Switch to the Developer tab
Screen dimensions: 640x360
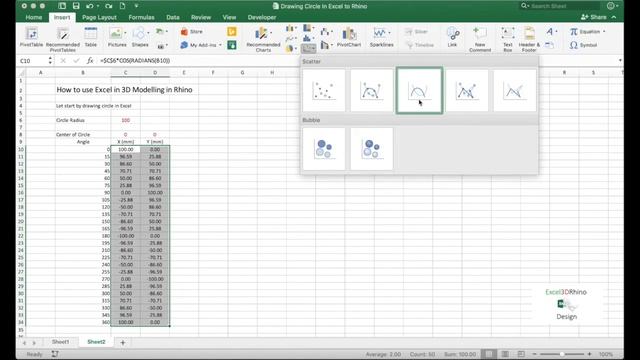pyautogui.click(x=262, y=17)
